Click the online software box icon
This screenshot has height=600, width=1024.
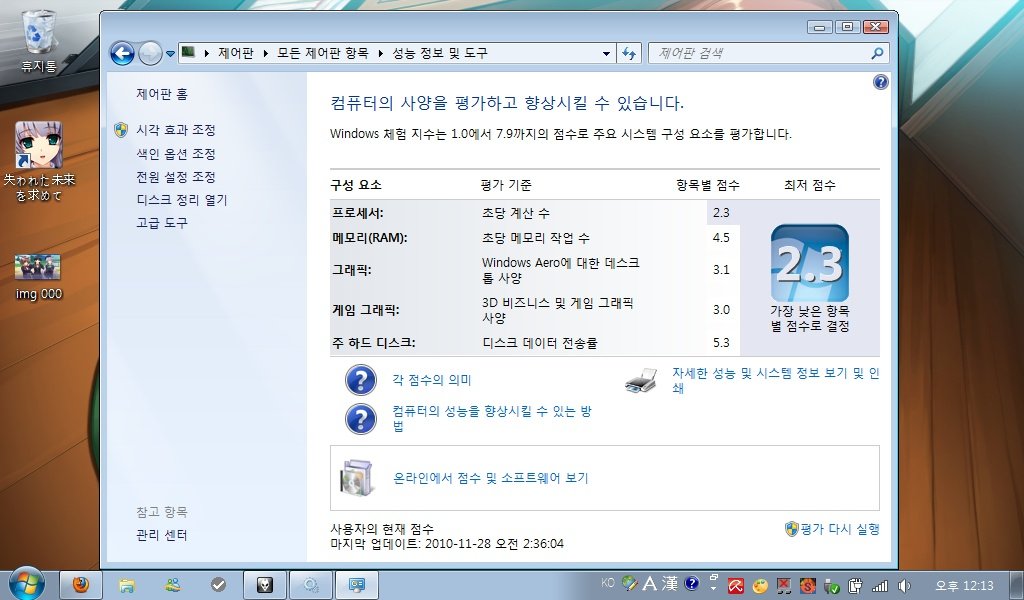pos(355,478)
